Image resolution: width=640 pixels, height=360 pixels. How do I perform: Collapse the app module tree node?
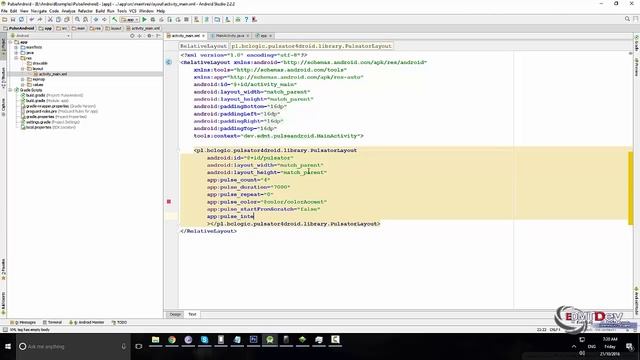tap(11, 42)
